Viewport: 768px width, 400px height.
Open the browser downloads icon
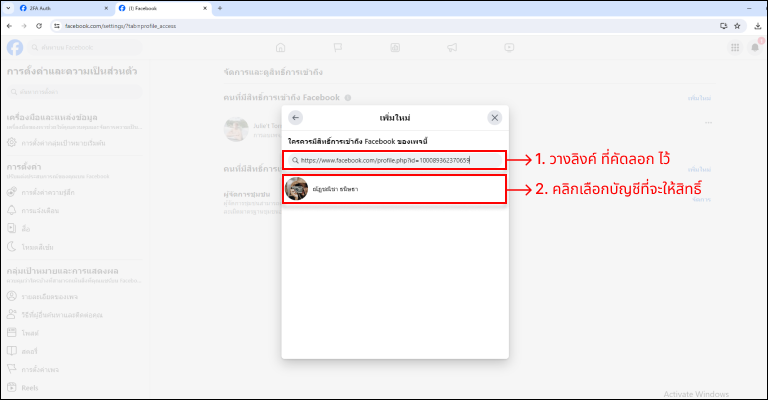point(758,26)
